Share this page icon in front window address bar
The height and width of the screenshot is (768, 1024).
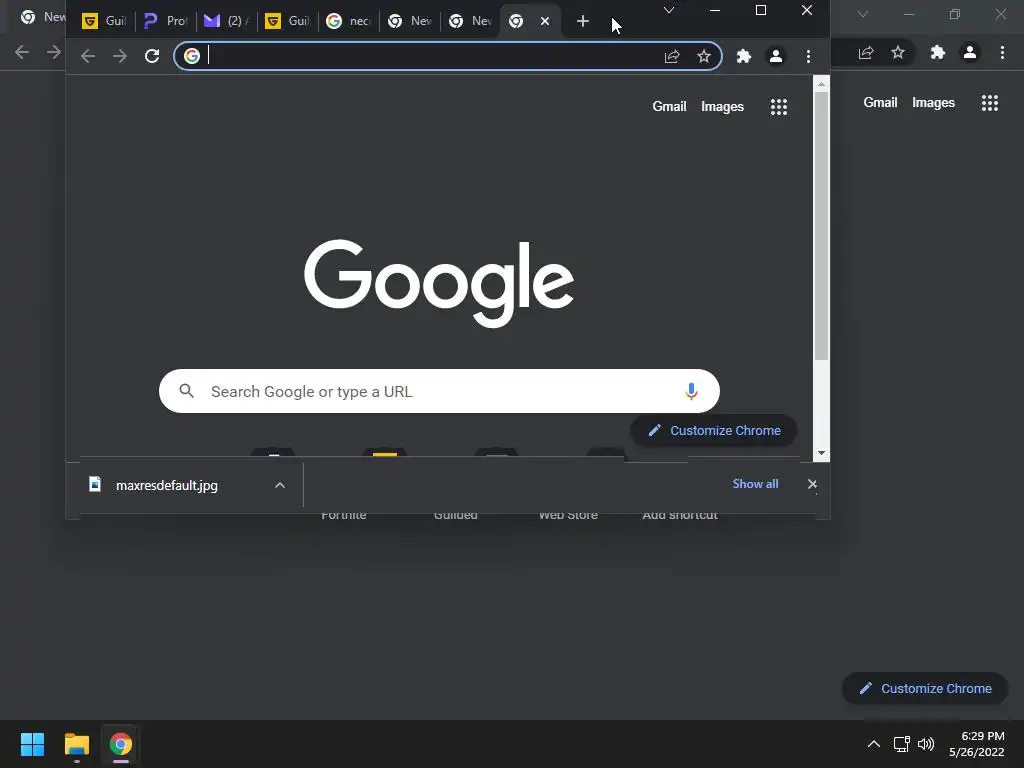[672, 56]
